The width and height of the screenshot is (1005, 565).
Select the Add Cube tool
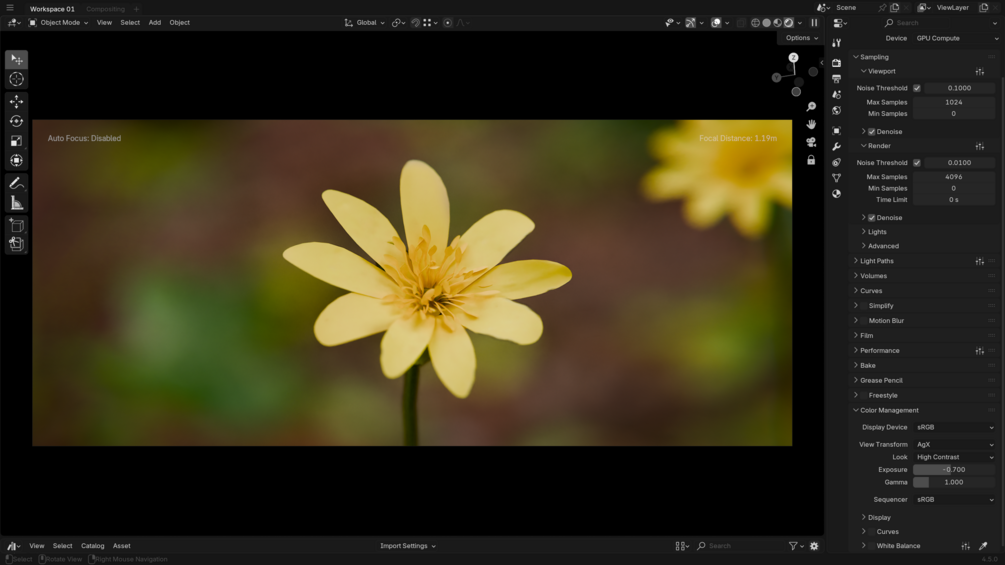coord(17,225)
